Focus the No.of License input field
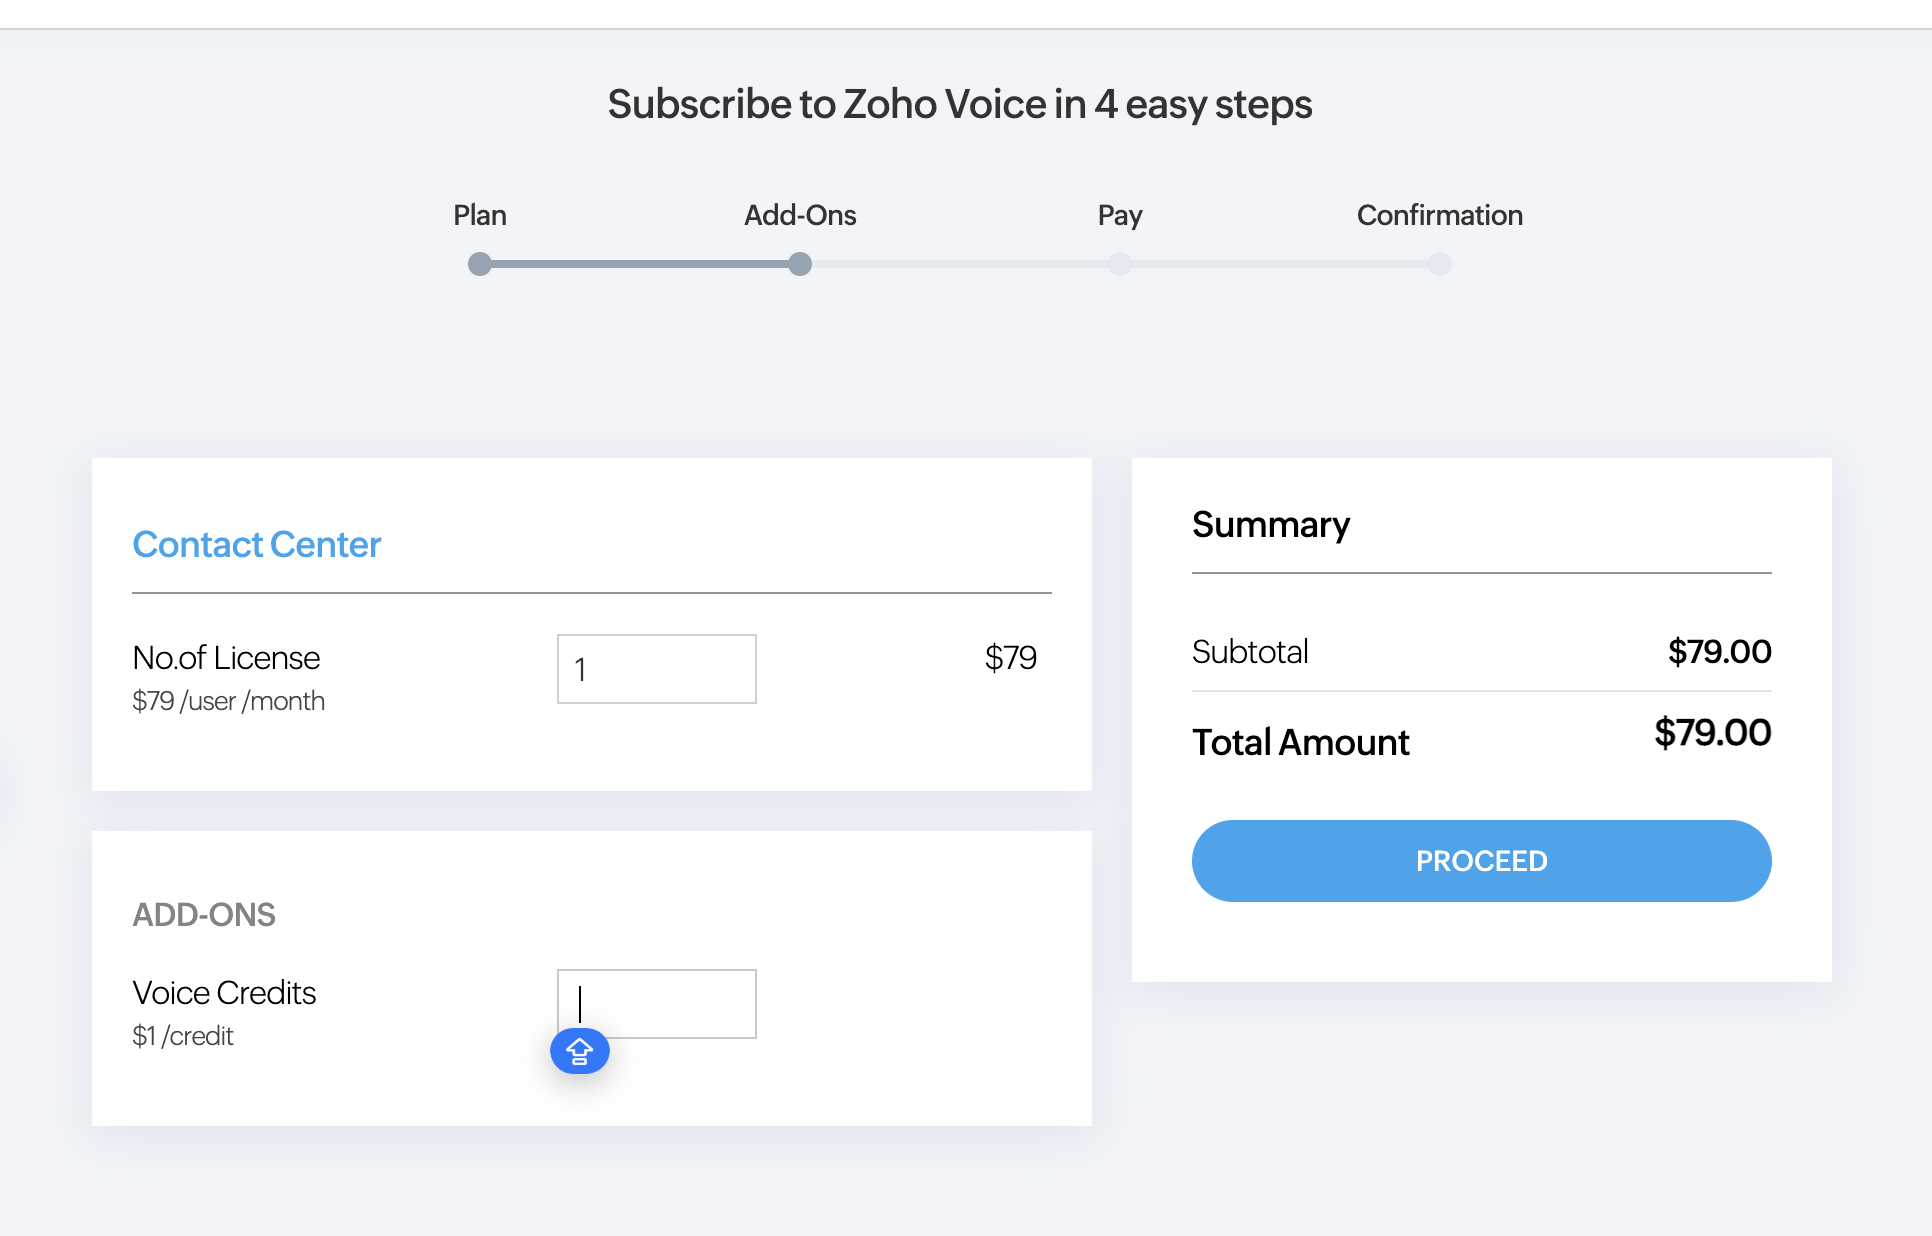The image size is (1932, 1236). (657, 669)
